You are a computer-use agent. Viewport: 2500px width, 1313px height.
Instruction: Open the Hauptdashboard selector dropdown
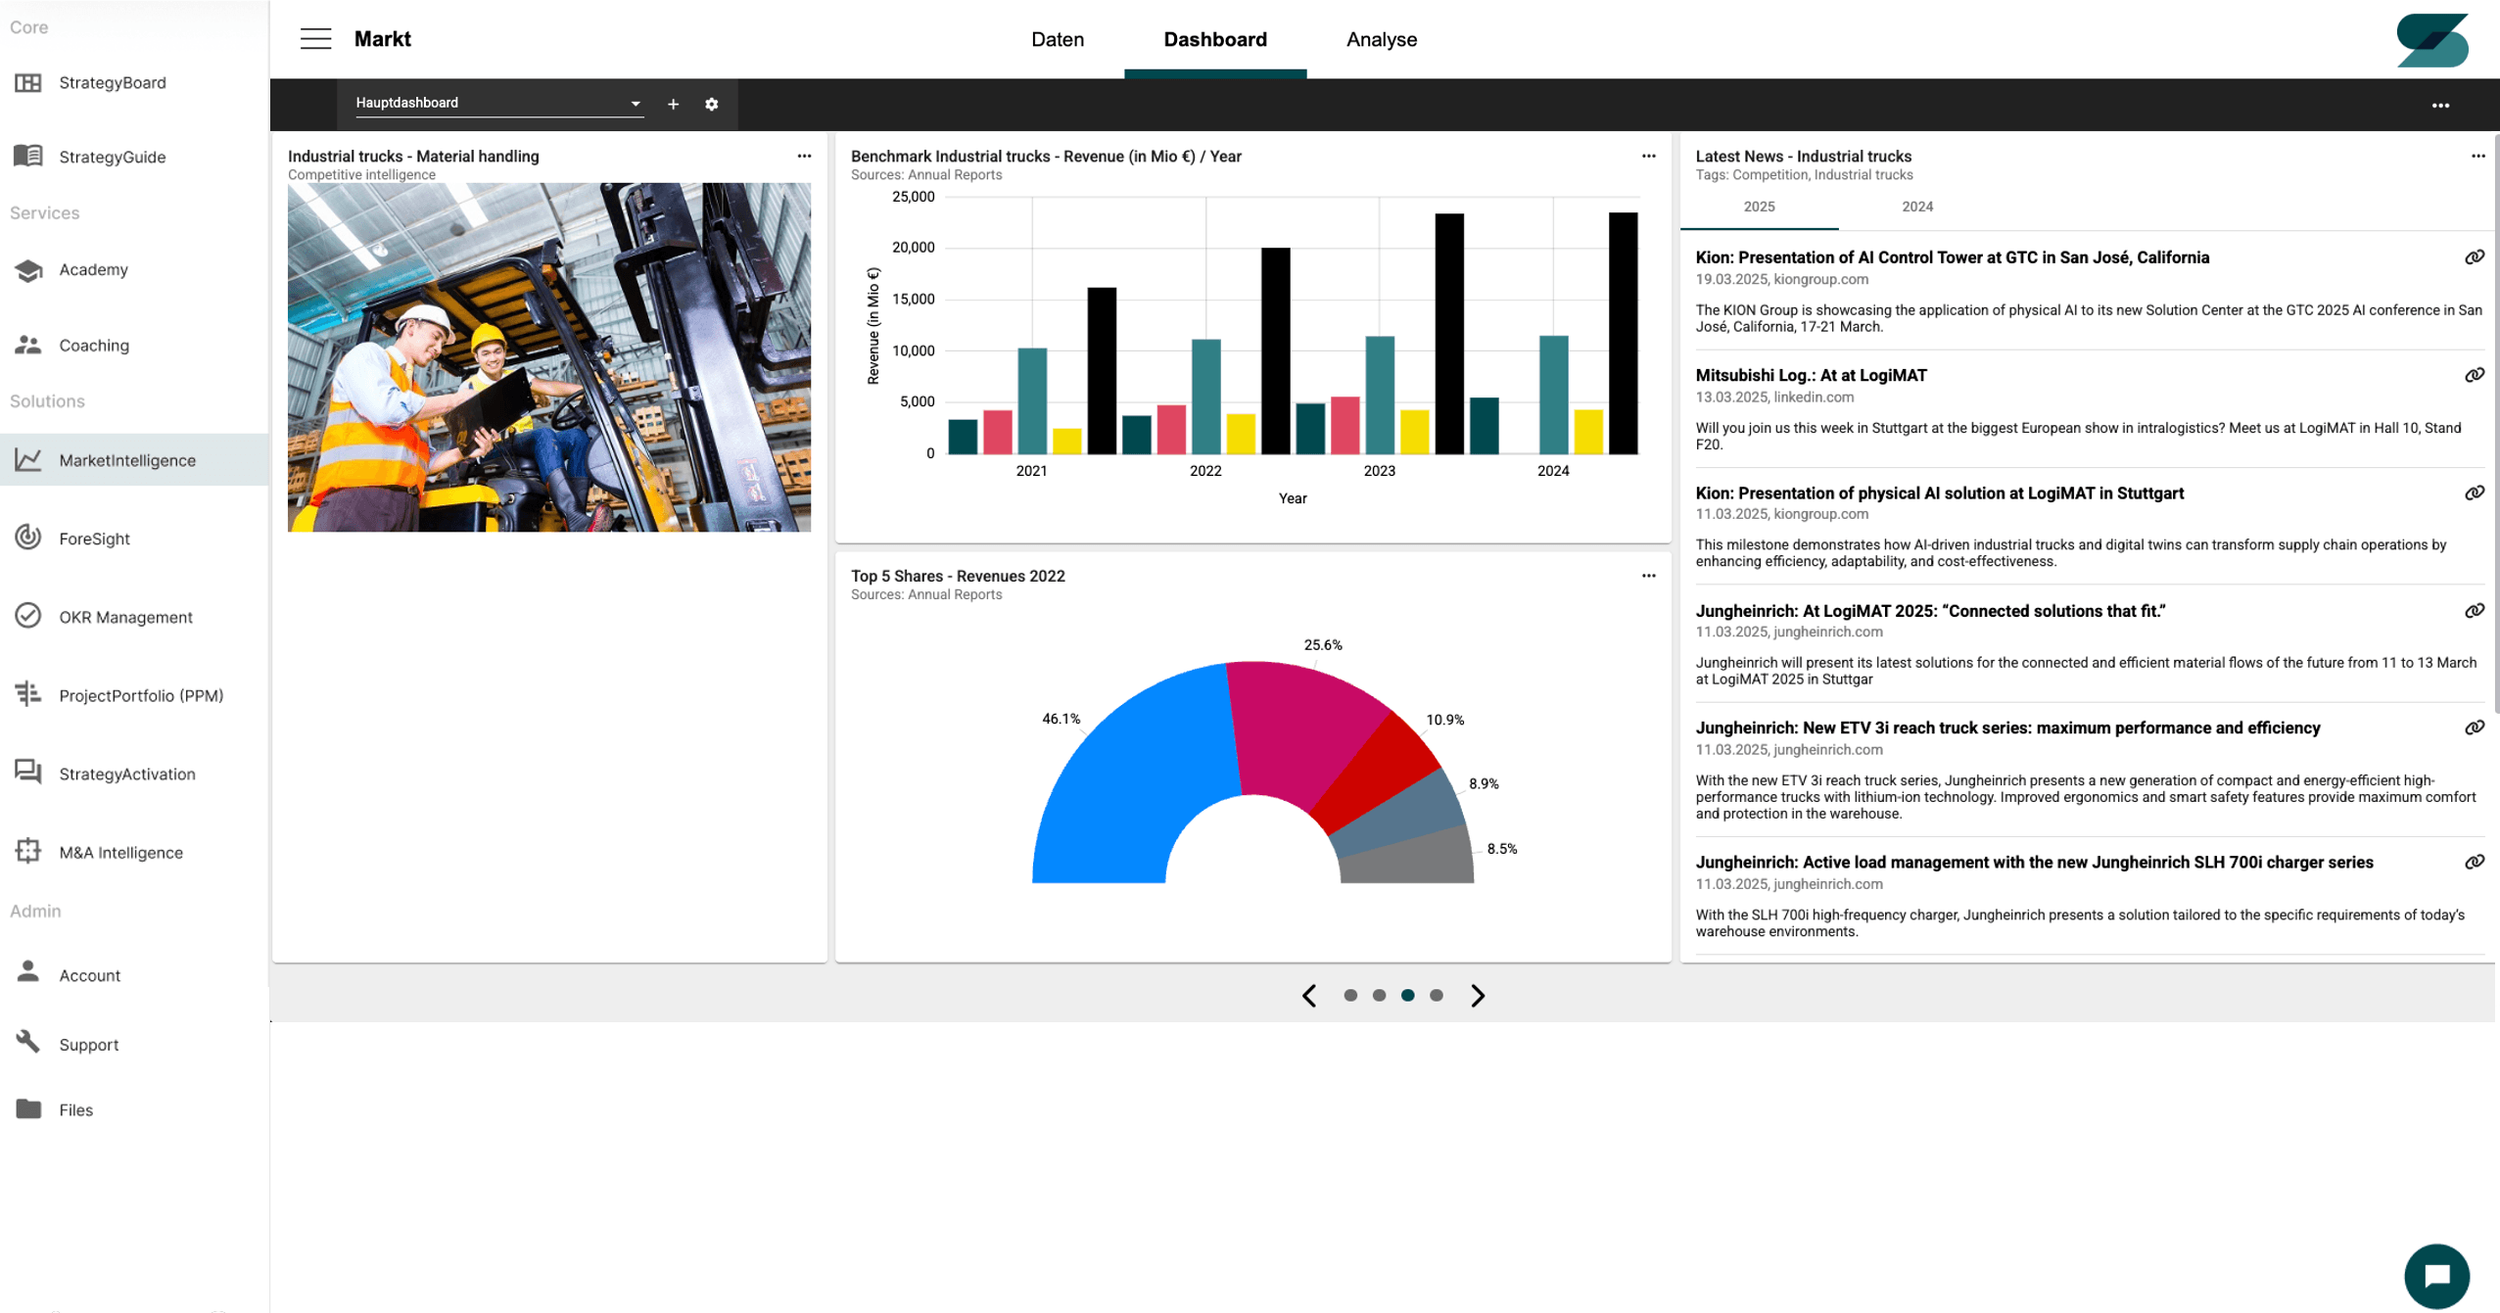pyautogui.click(x=635, y=102)
